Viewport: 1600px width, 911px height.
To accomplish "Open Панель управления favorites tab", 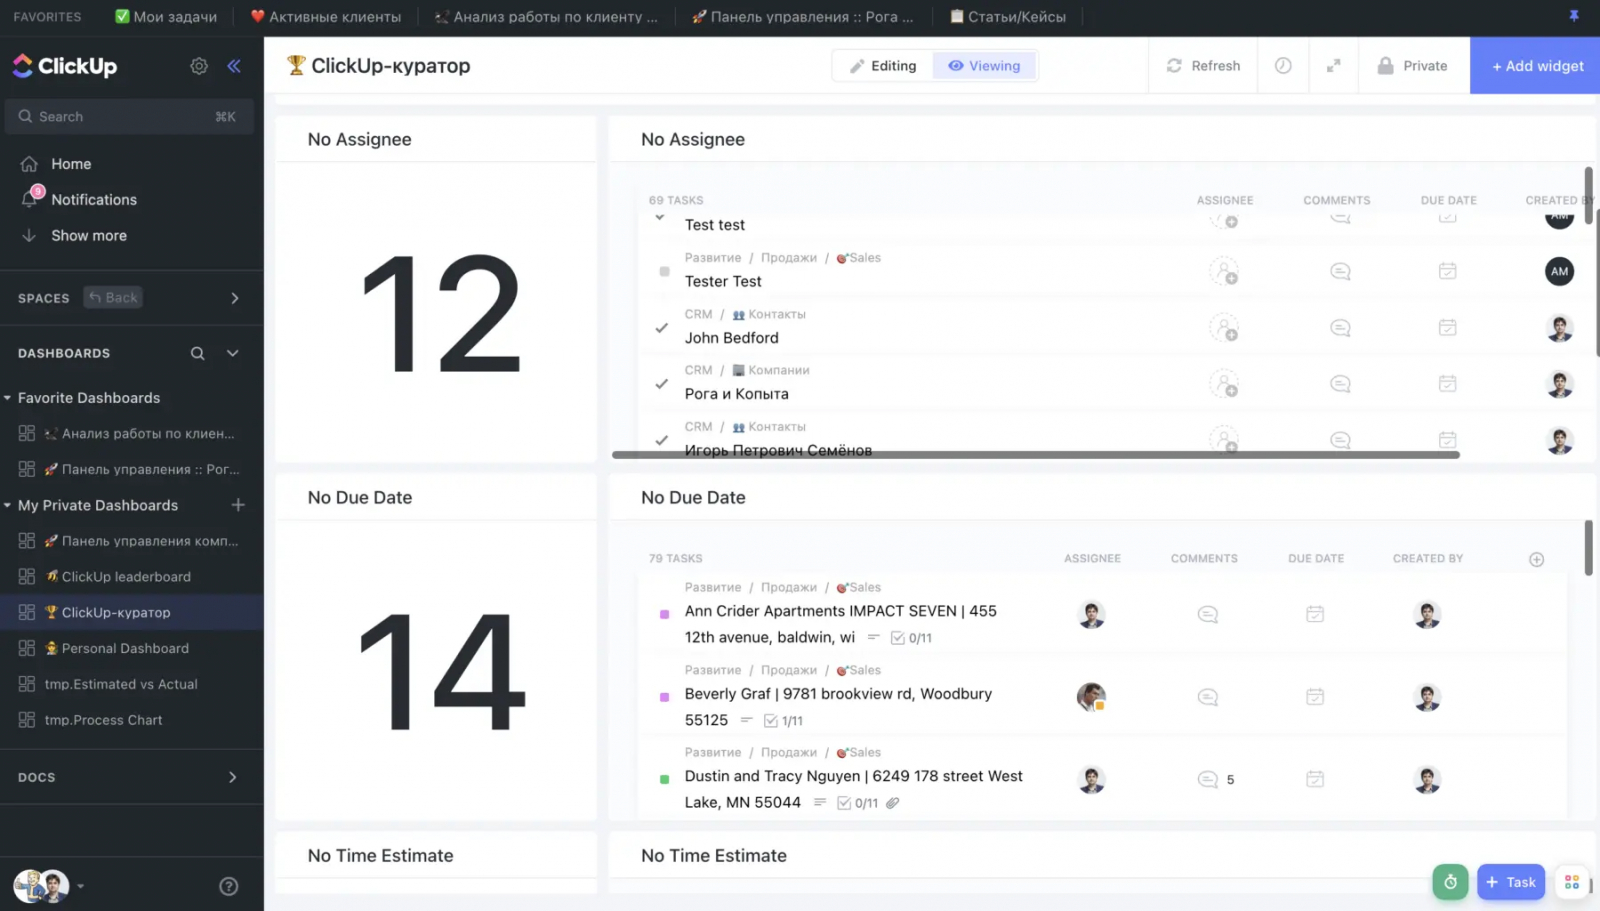I will click(x=802, y=17).
